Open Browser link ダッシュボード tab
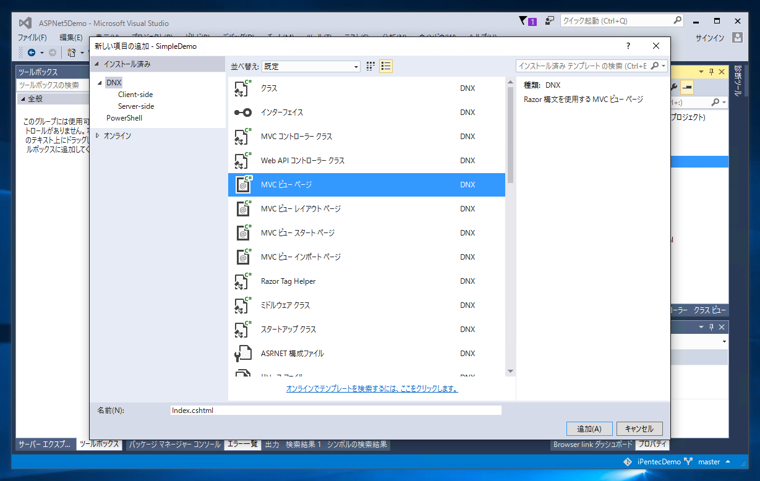 [x=593, y=444]
